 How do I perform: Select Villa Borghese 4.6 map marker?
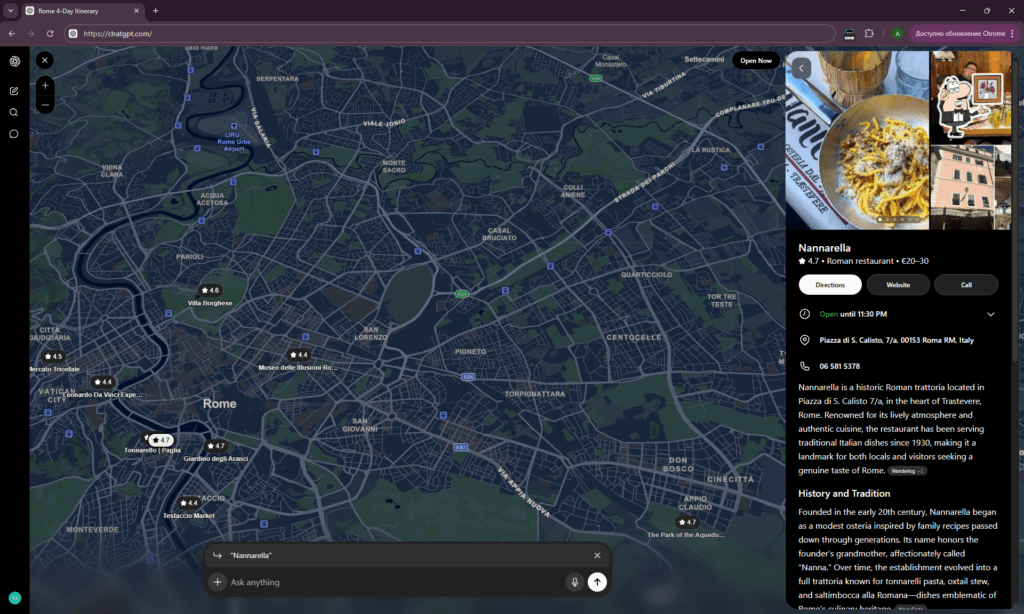pyautogui.click(x=210, y=290)
